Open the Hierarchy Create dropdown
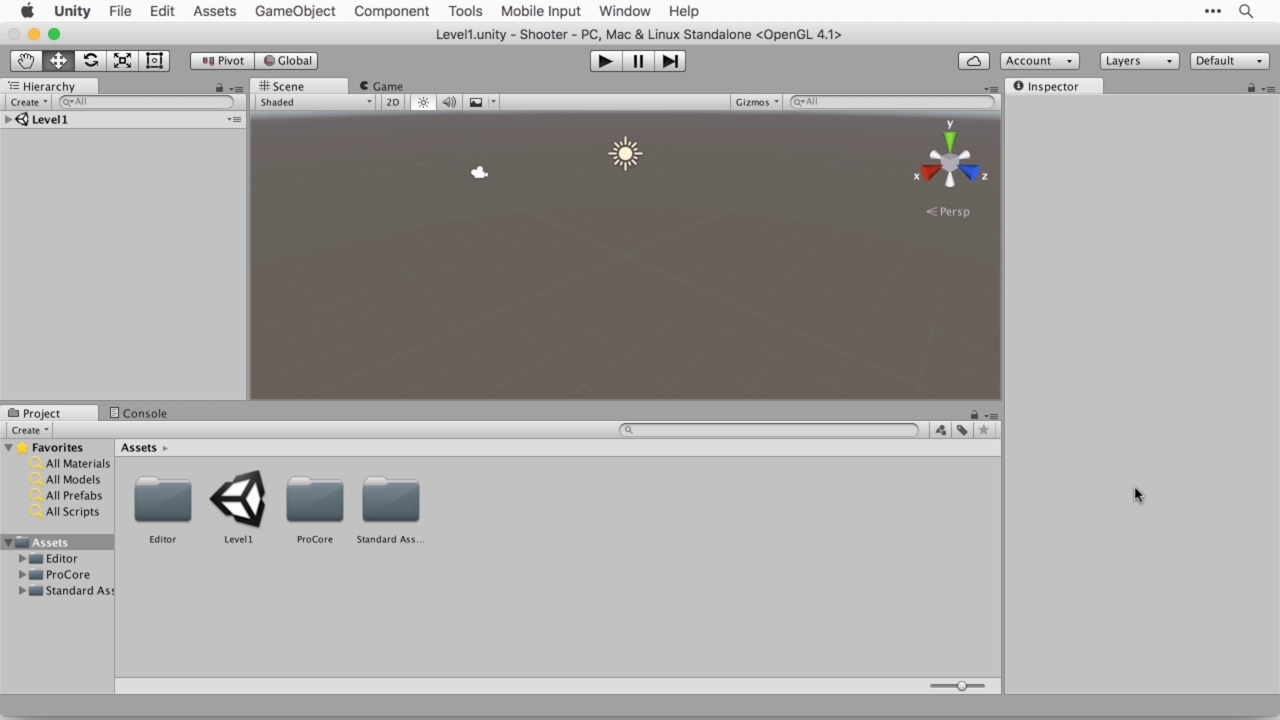Screen dimensions: 1280x720 (x=28, y=102)
